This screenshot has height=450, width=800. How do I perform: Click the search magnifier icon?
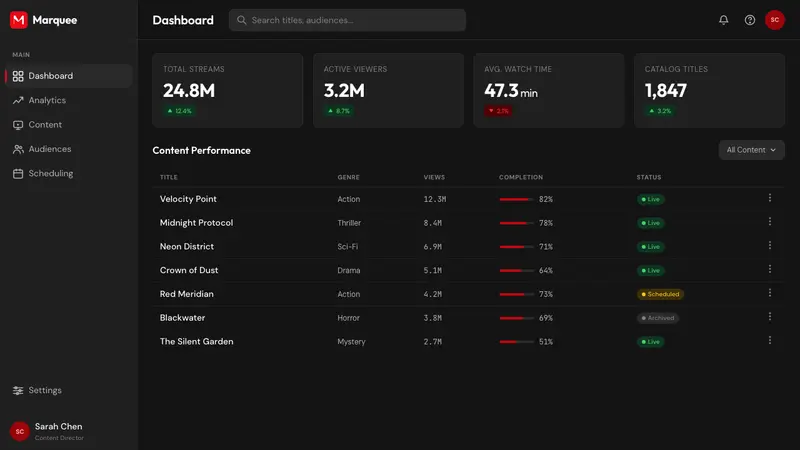coord(242,20)
